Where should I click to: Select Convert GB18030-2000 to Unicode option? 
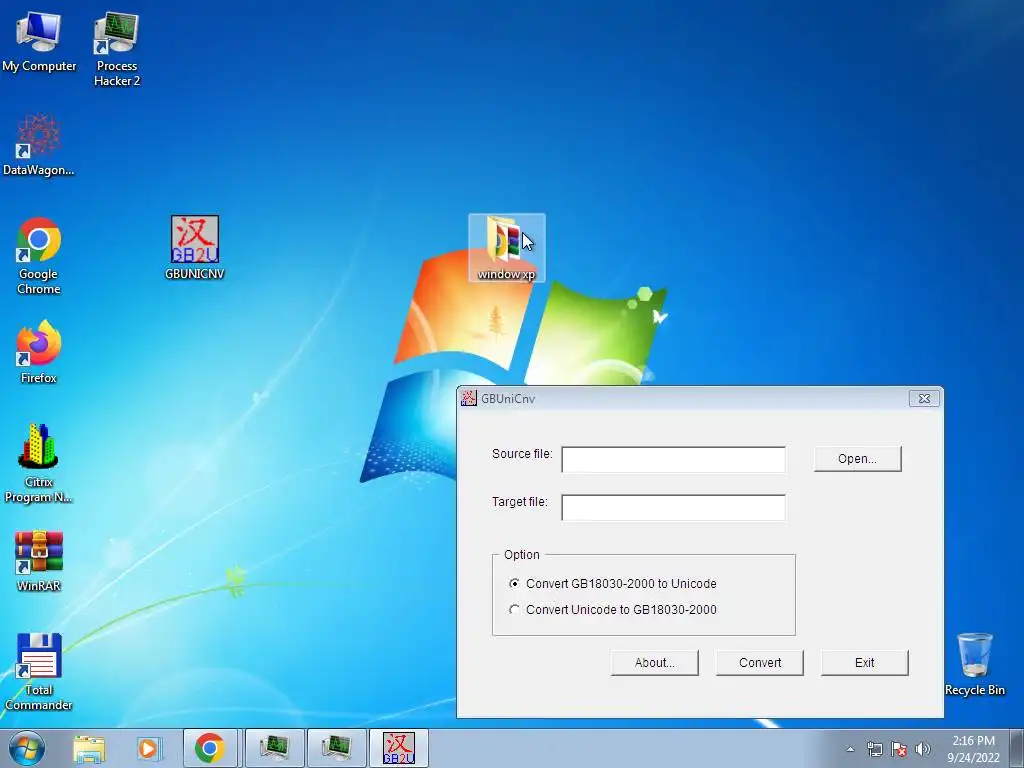click(x=613, y=584)
